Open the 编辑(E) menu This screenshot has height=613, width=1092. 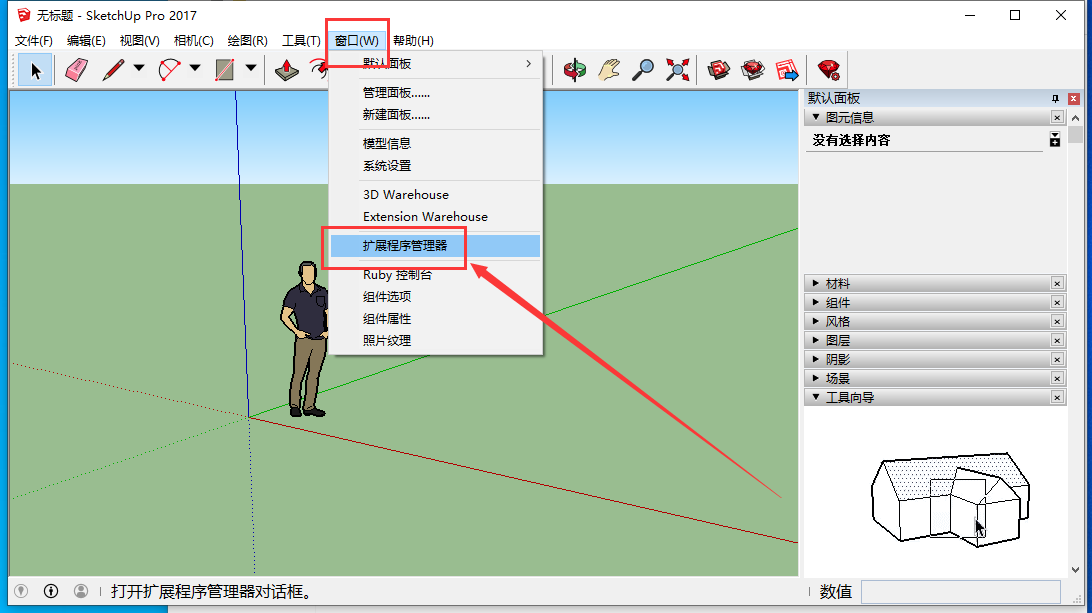click(86, 40)
